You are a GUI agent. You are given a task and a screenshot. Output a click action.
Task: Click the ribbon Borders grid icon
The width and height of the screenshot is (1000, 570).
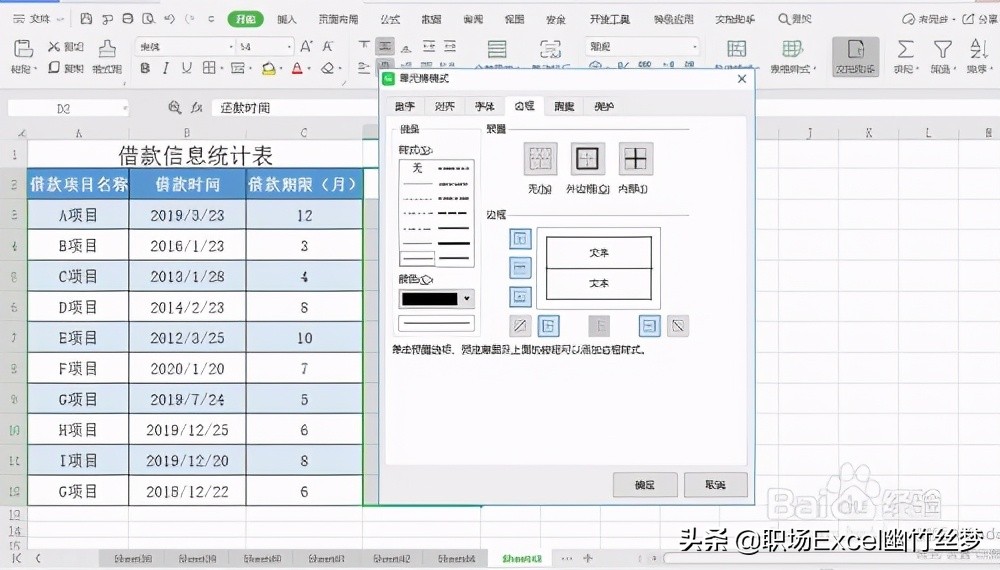pyautogui.click(x=209, y=68)
